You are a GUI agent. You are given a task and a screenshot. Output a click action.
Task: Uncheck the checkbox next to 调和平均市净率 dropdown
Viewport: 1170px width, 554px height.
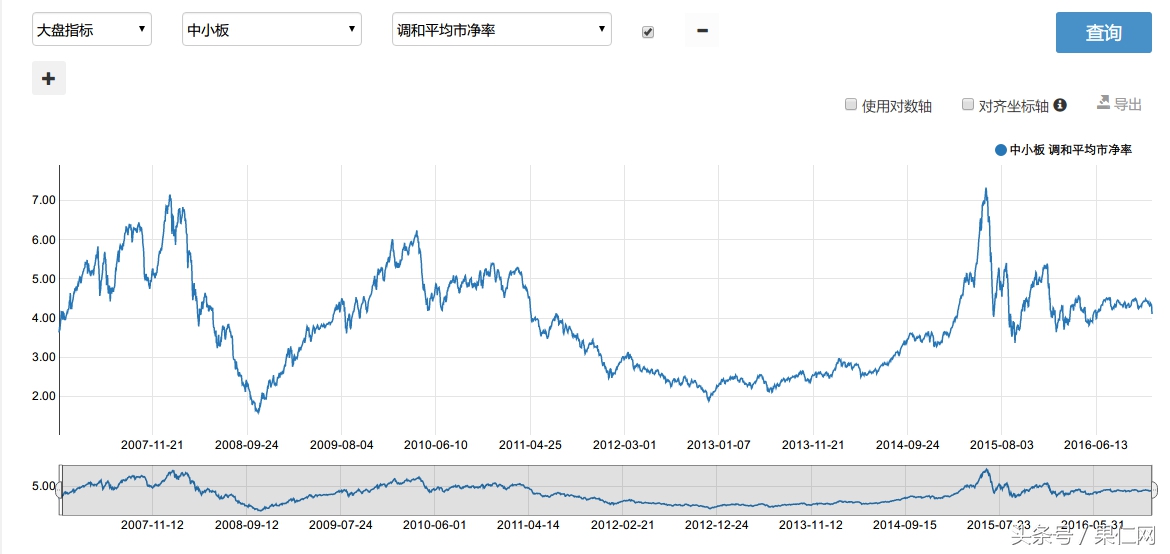click(648, 32)
